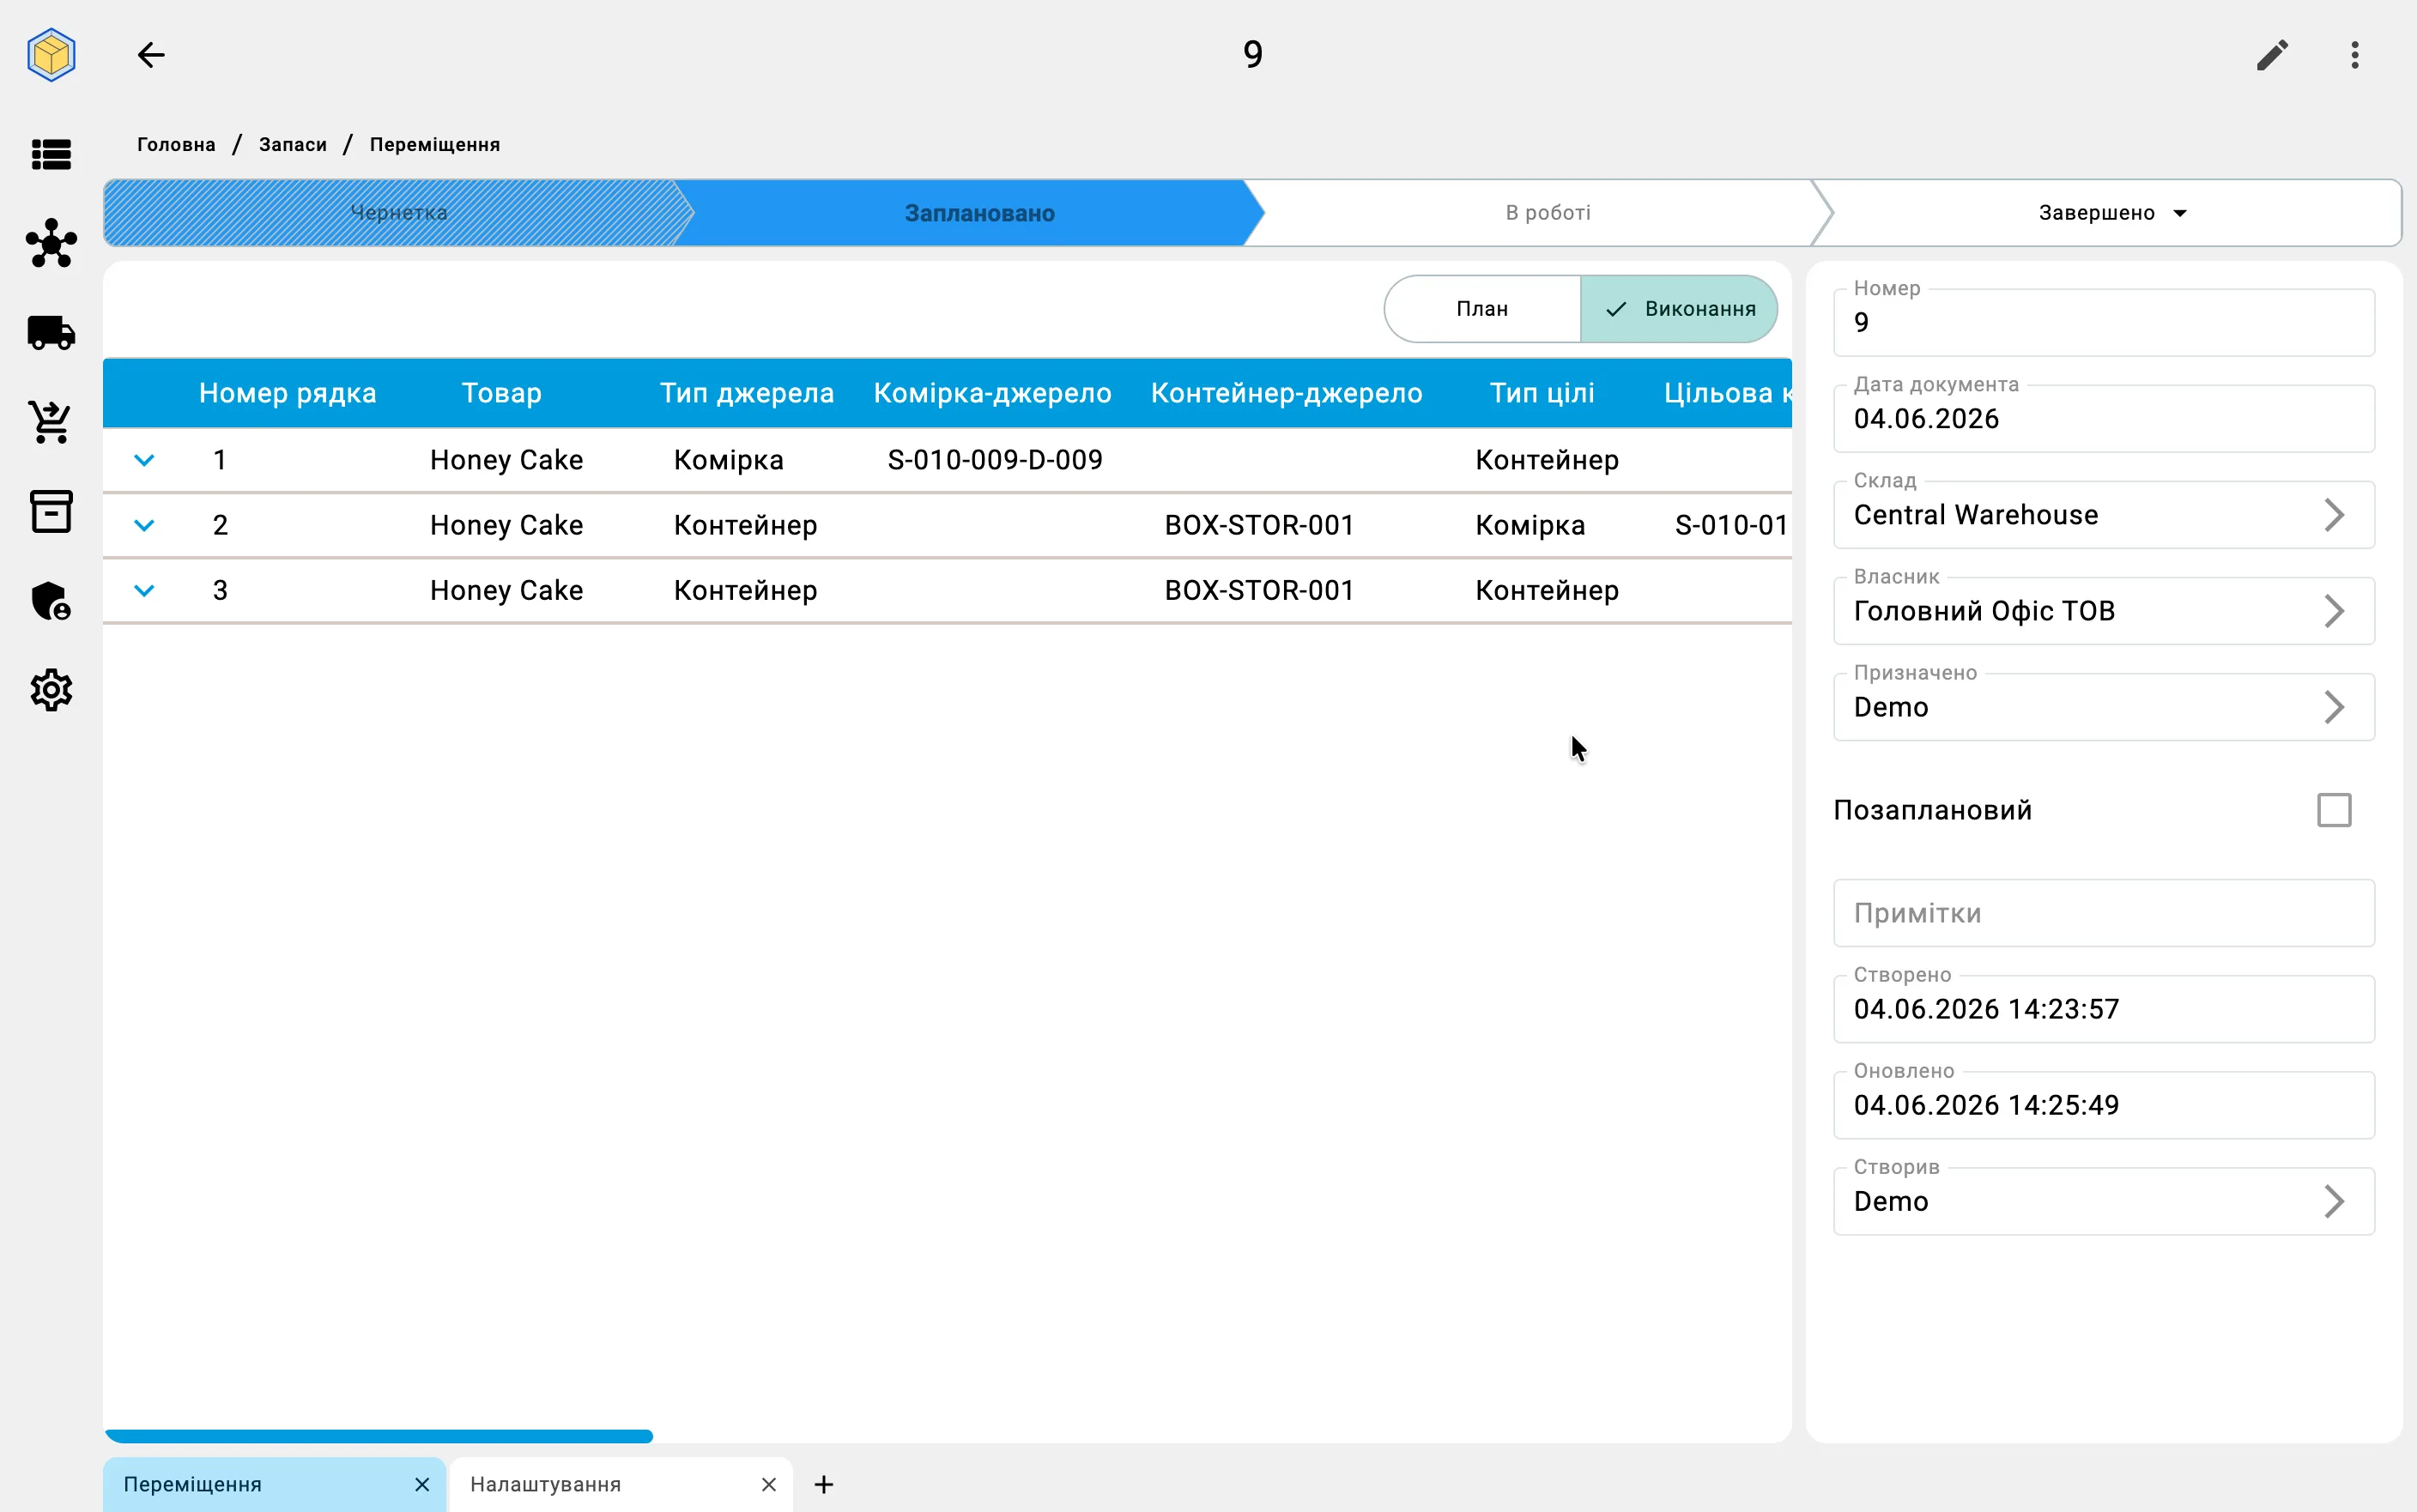Select the Заплановано status stage

(979, 213)
